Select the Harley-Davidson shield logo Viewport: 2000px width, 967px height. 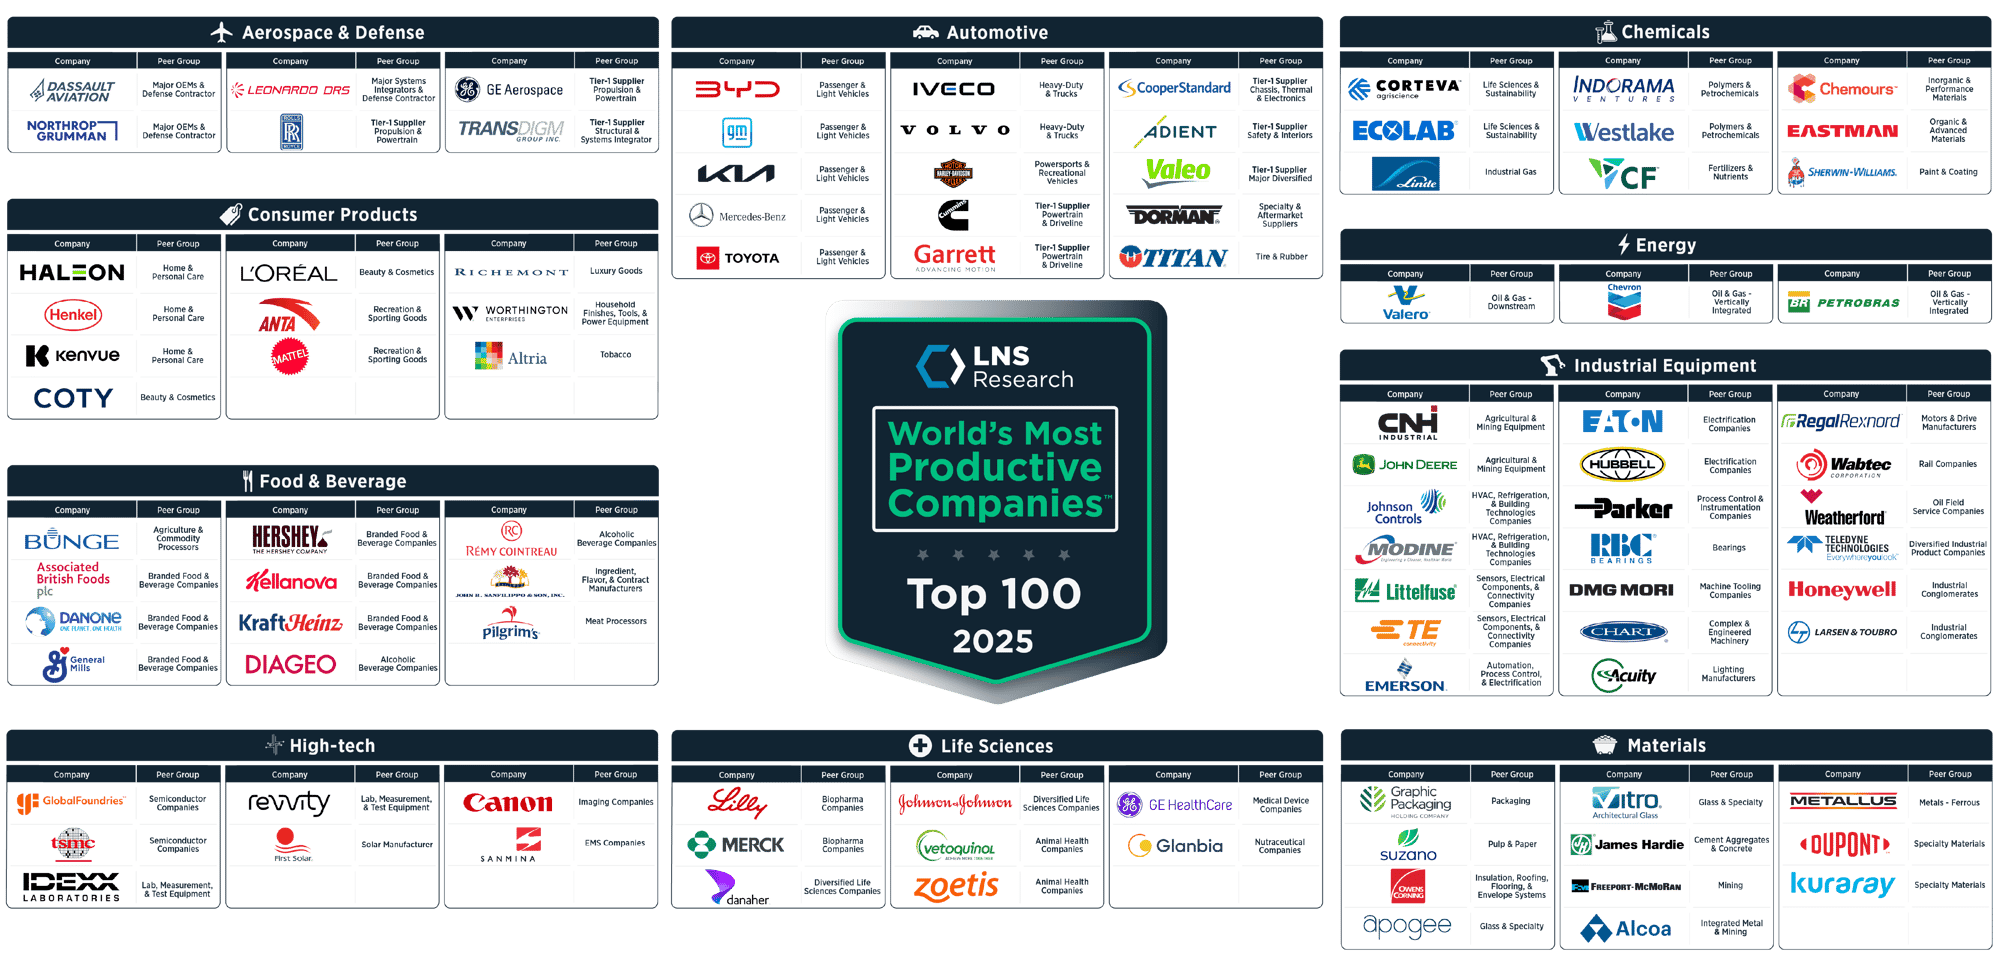coord(955,172)
